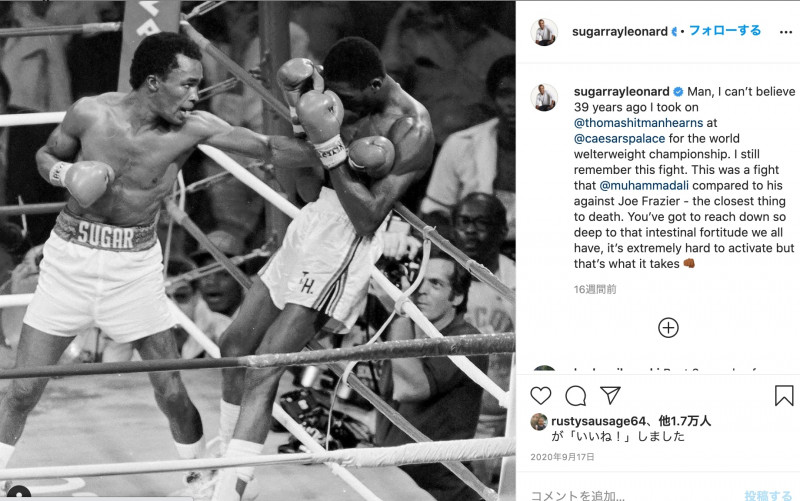Like the post with the heart icon
Image resolution: width=800 pixels, height=501 pixels.
pyautogui.click(x=540, y=396)
